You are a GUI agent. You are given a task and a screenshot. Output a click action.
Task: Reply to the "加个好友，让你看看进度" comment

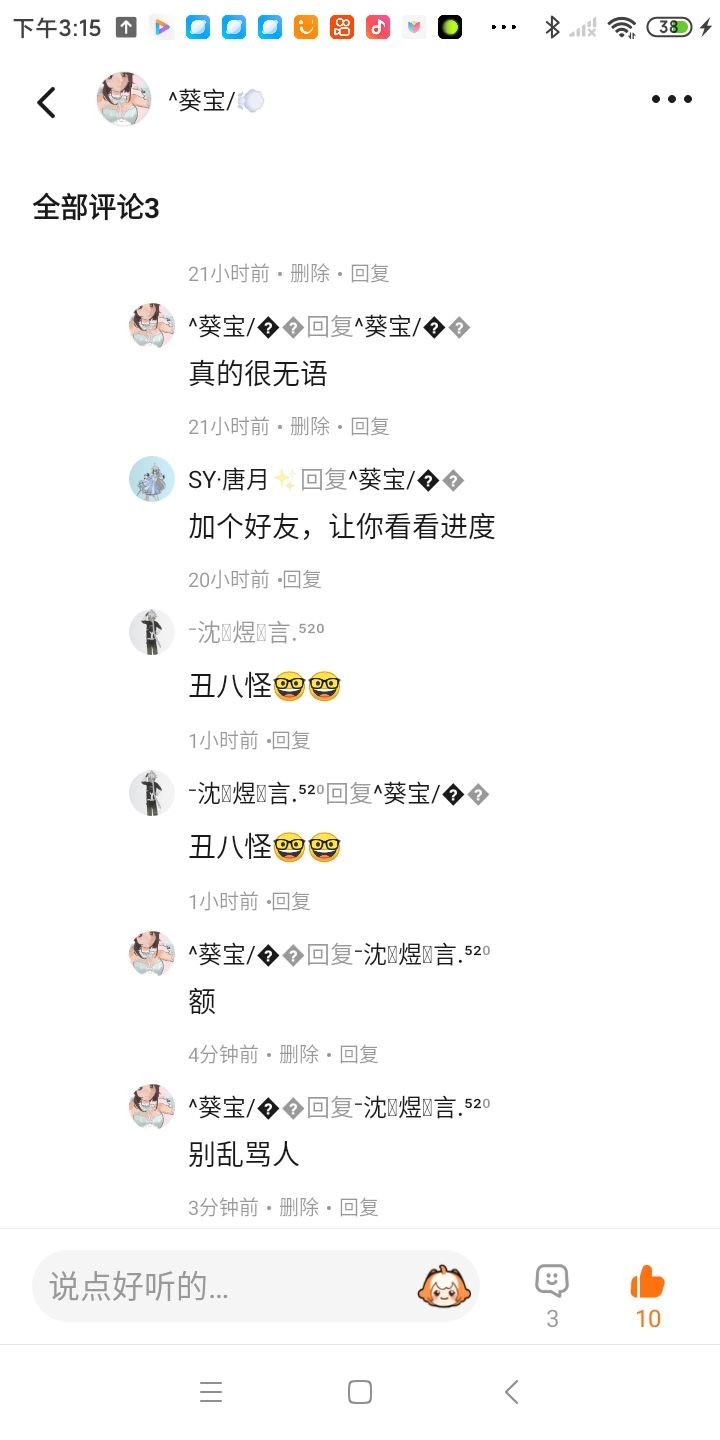[302, 580]
